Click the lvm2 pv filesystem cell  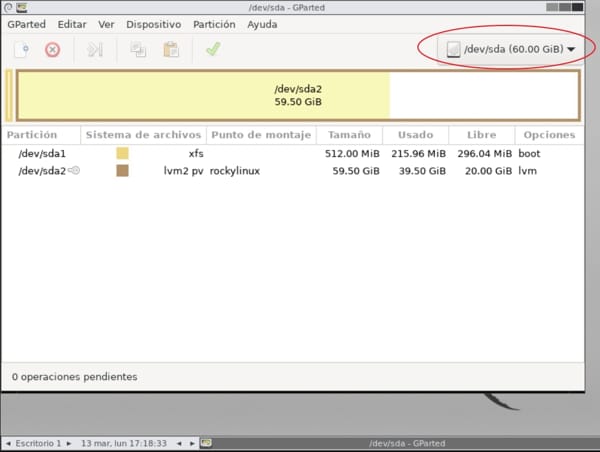(x=183, y=171)
